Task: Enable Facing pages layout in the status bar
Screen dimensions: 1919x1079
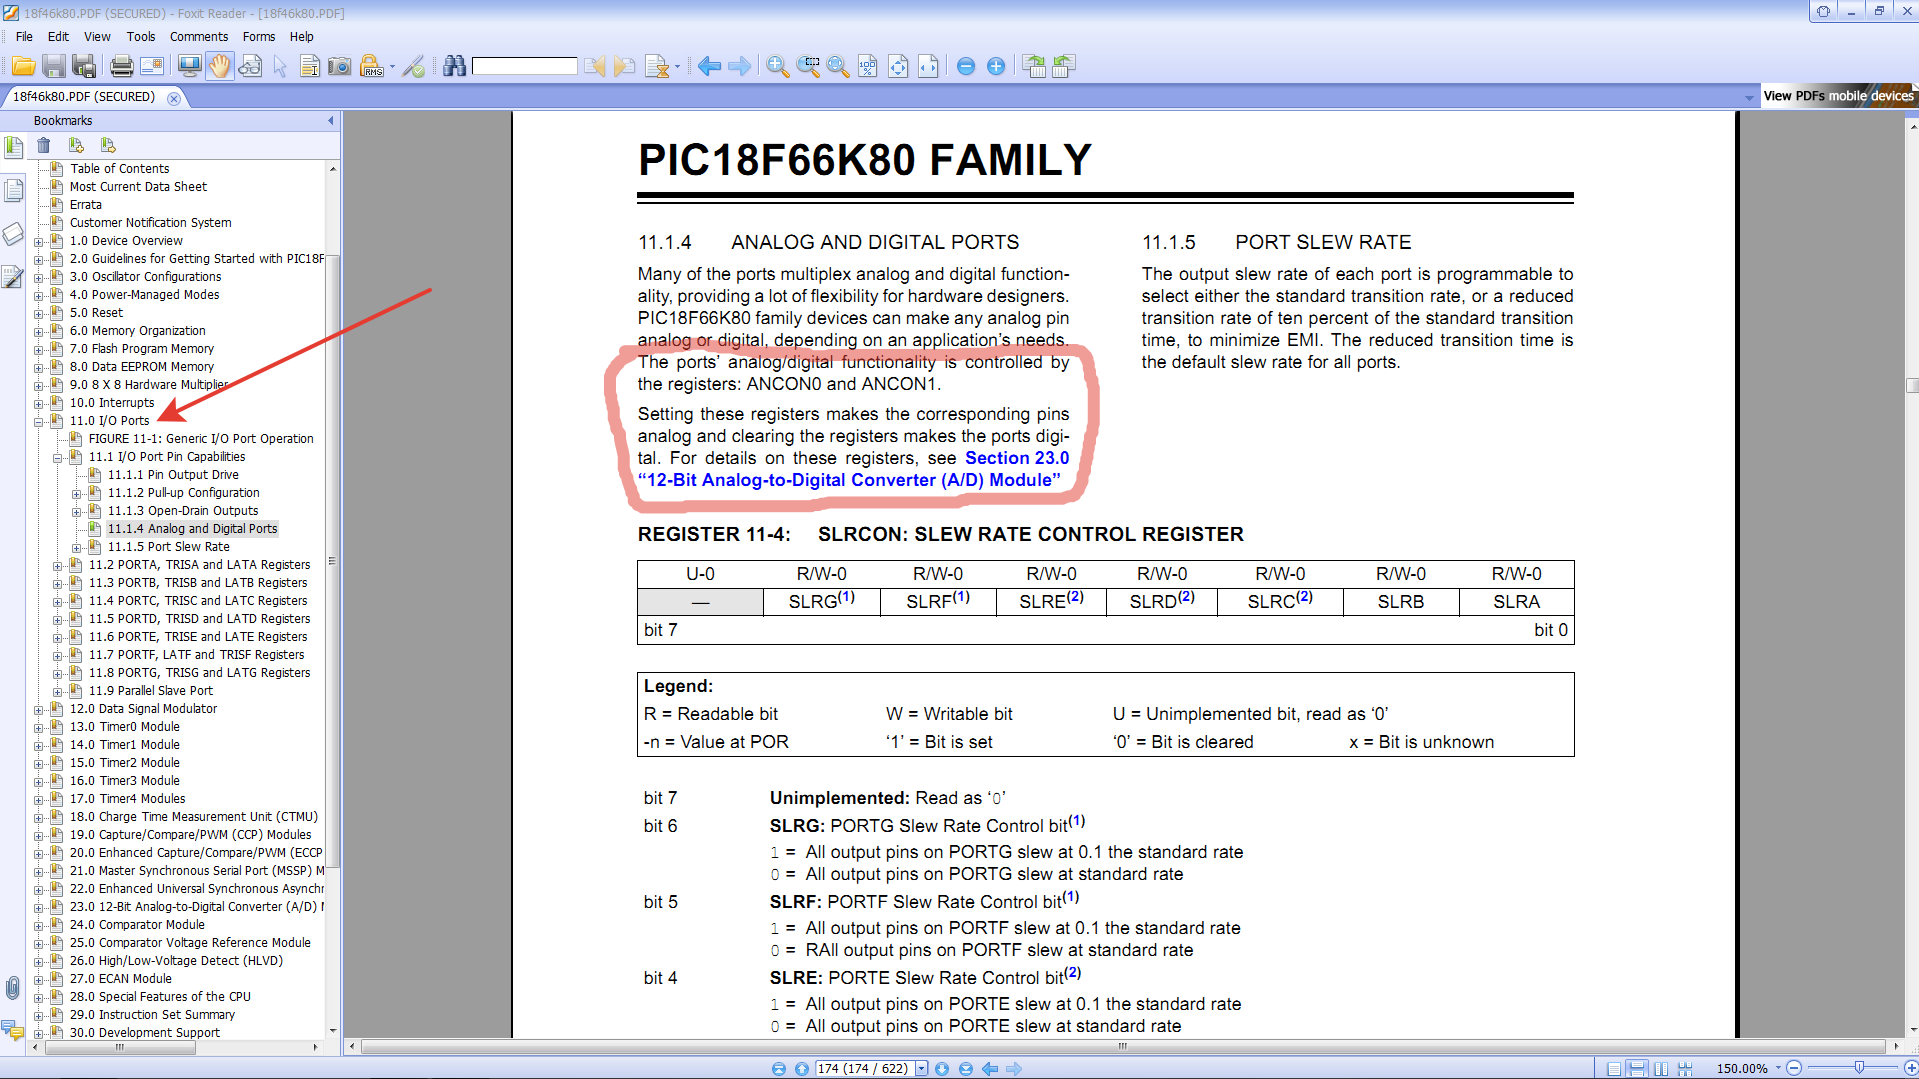Action: coord(1661,1069)
